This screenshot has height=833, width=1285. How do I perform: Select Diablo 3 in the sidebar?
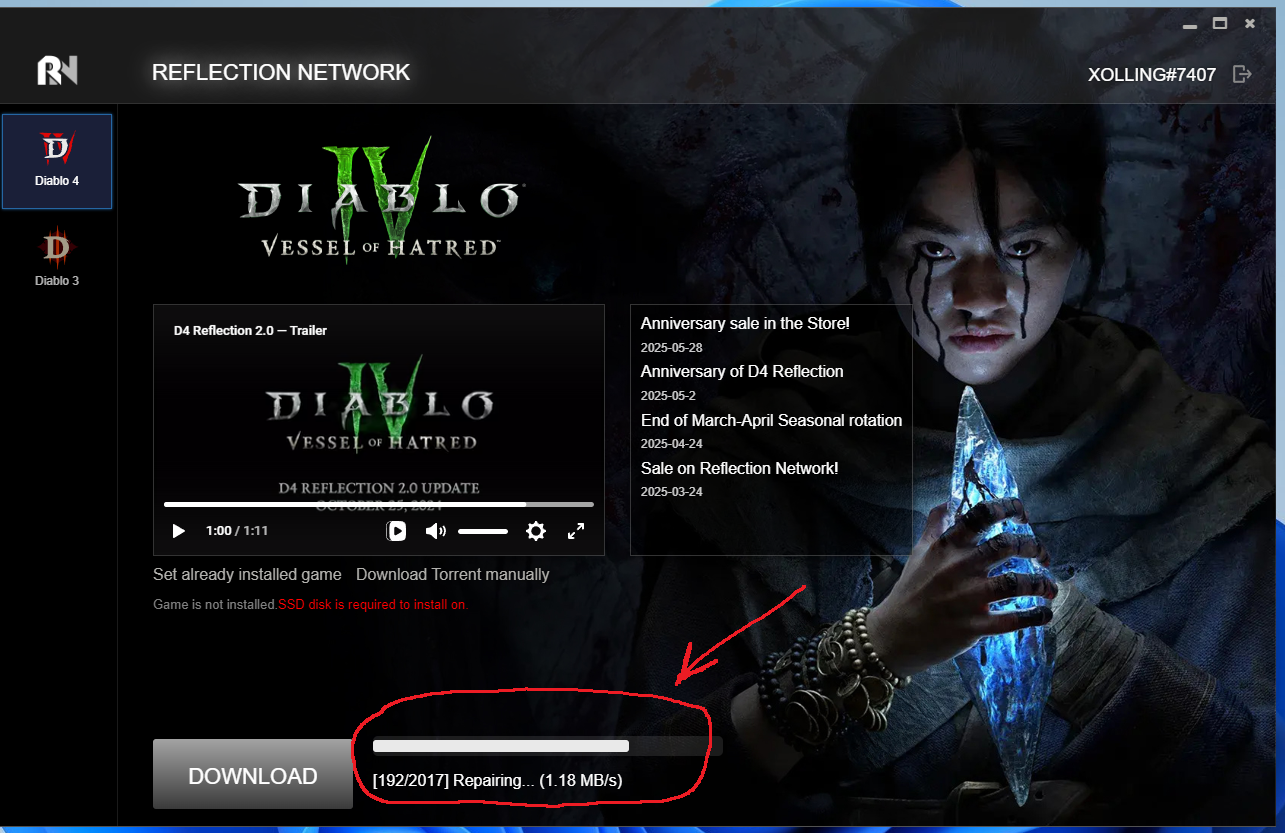tap(57, 257)
